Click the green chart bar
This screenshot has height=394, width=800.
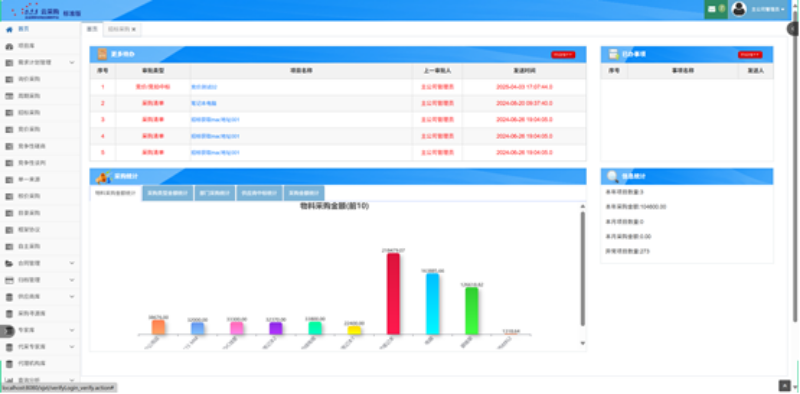[472, 311]
